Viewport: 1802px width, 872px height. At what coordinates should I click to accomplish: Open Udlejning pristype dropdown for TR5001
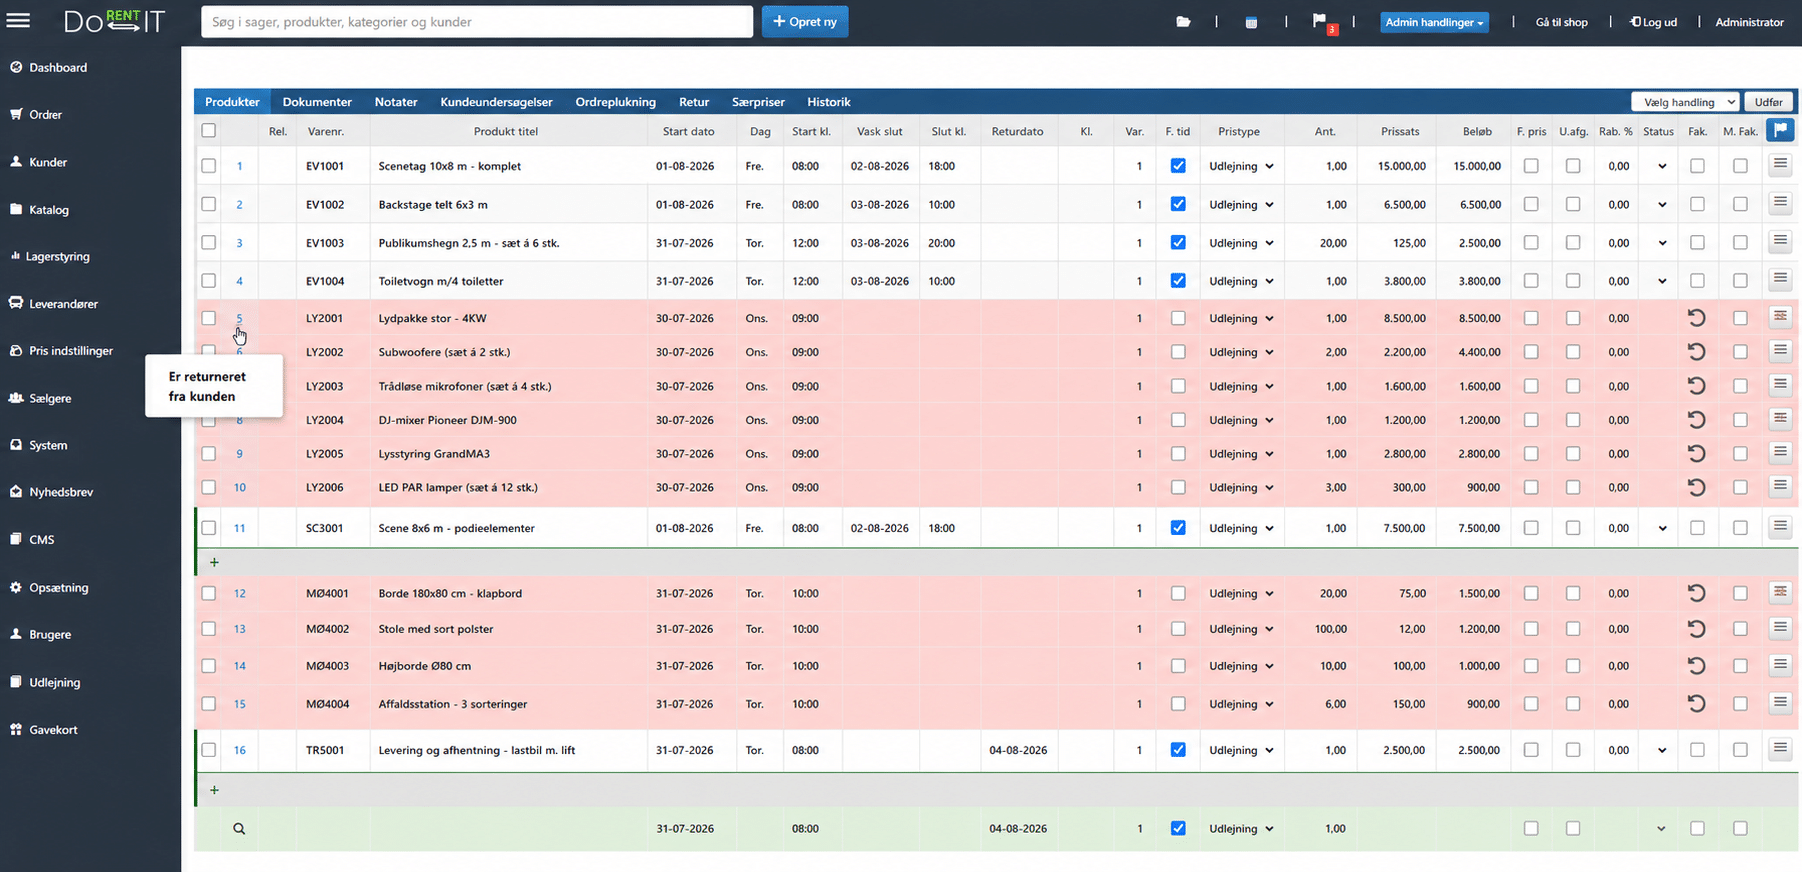[1241, 750]
